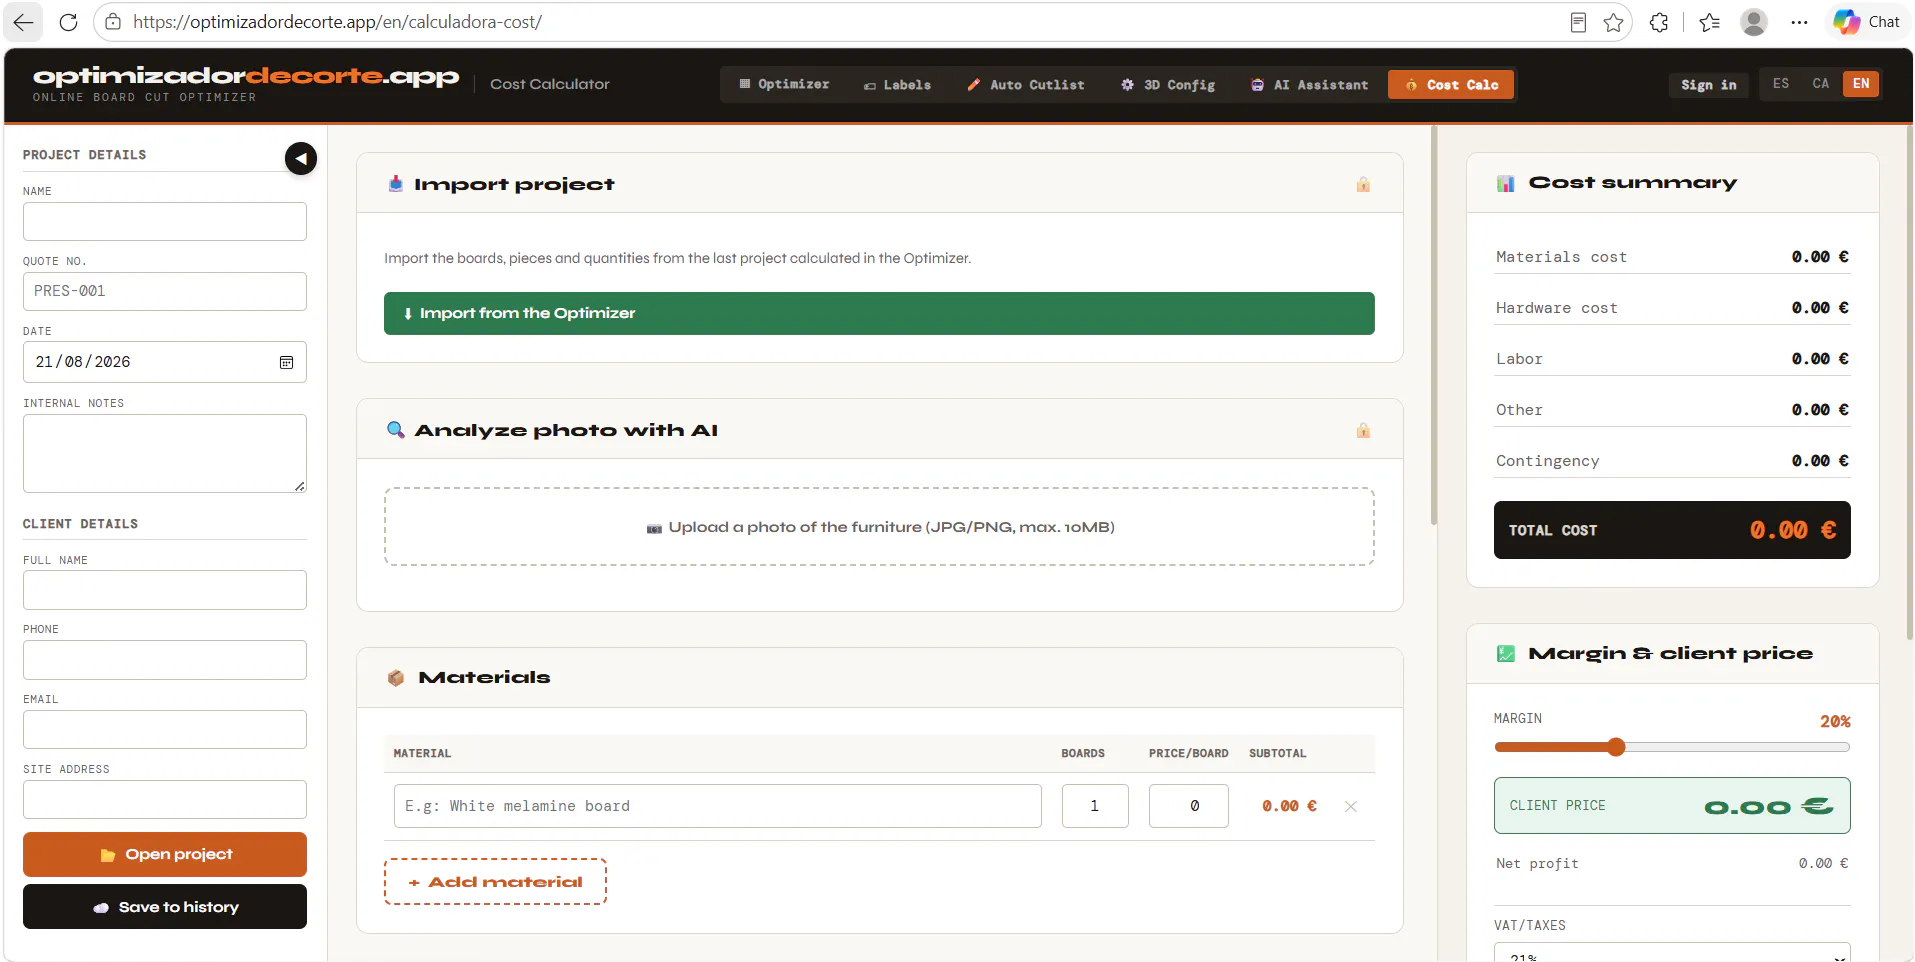Go back with browser back arrow
This screenshot has height=962, width=1915.
pyautogui.click(x=23, y=22)
